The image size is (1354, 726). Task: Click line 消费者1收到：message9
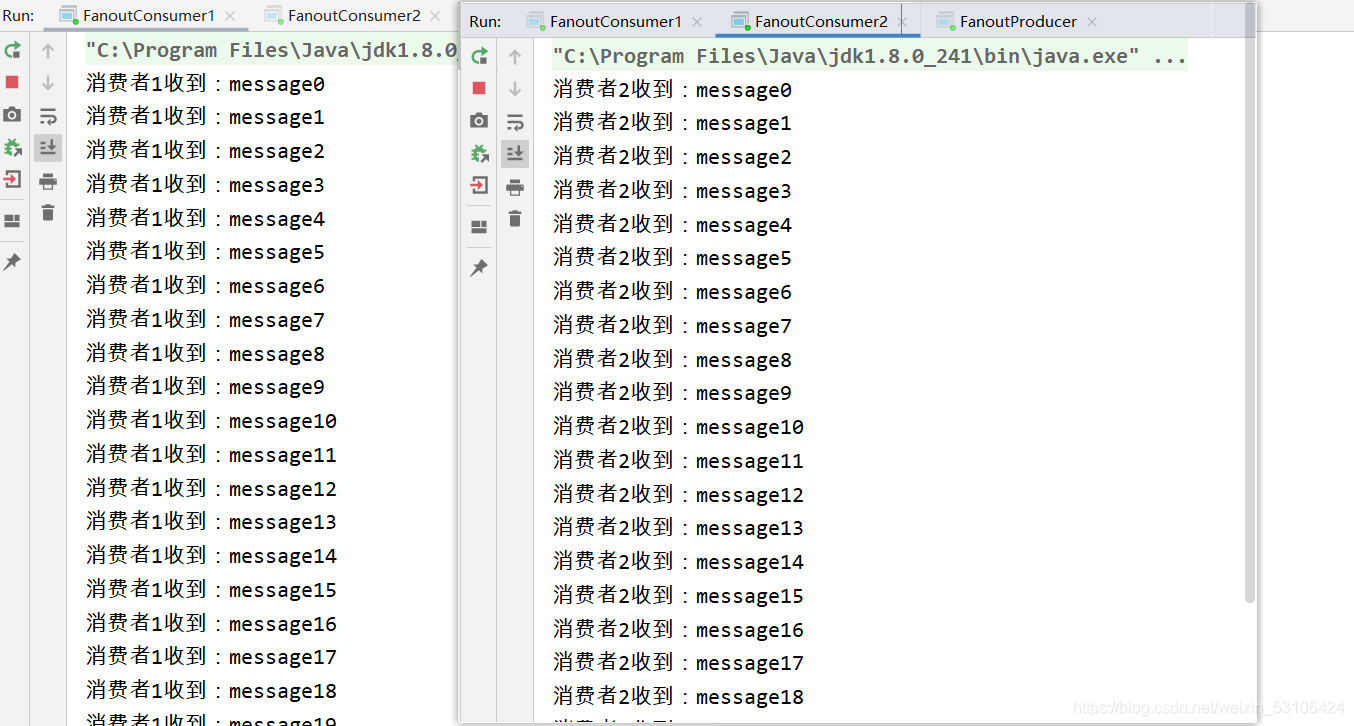click(x=205, y=387)
